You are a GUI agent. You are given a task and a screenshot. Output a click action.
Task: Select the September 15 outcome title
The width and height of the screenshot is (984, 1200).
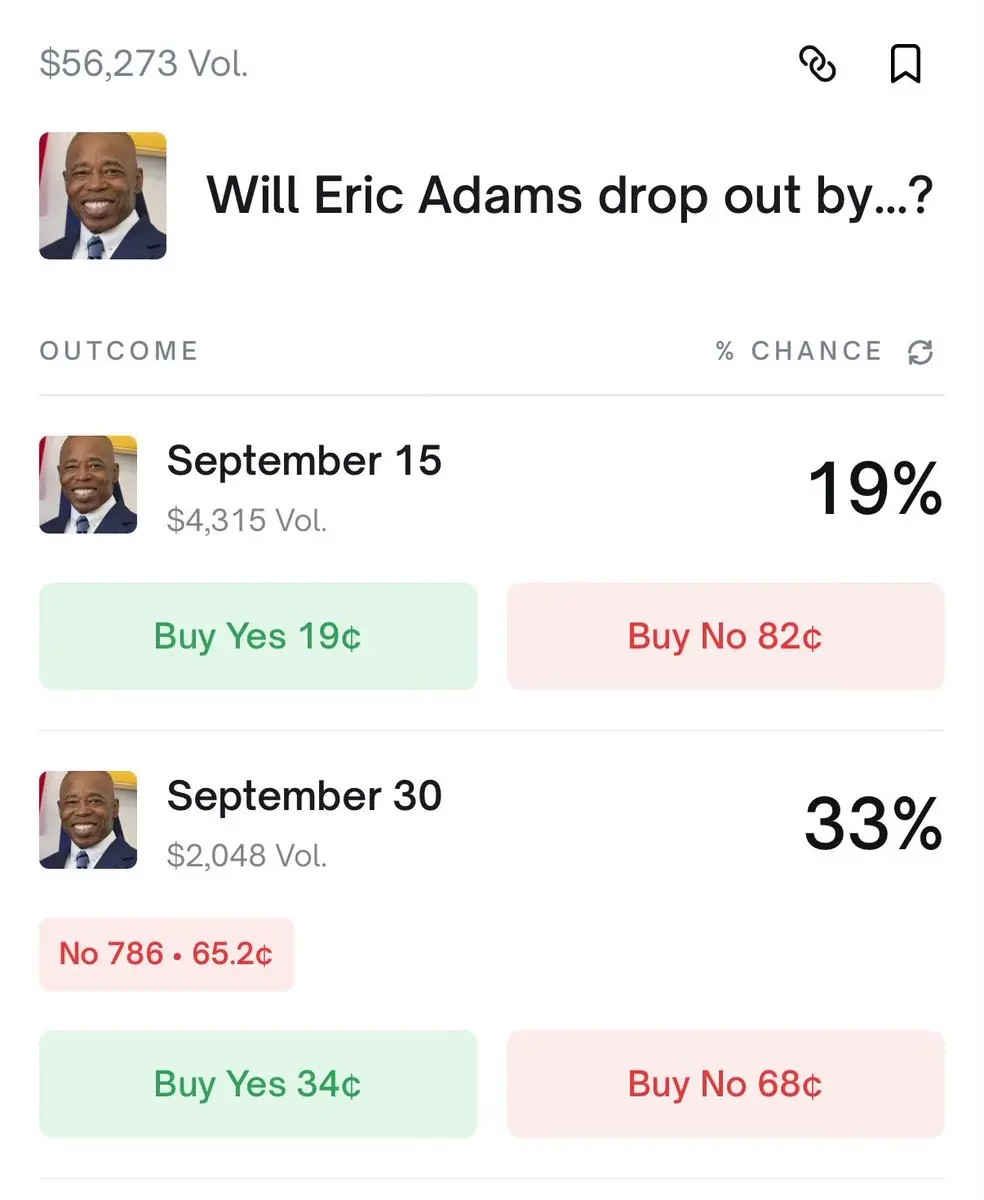pyautogui.click(x=304, y=461)
